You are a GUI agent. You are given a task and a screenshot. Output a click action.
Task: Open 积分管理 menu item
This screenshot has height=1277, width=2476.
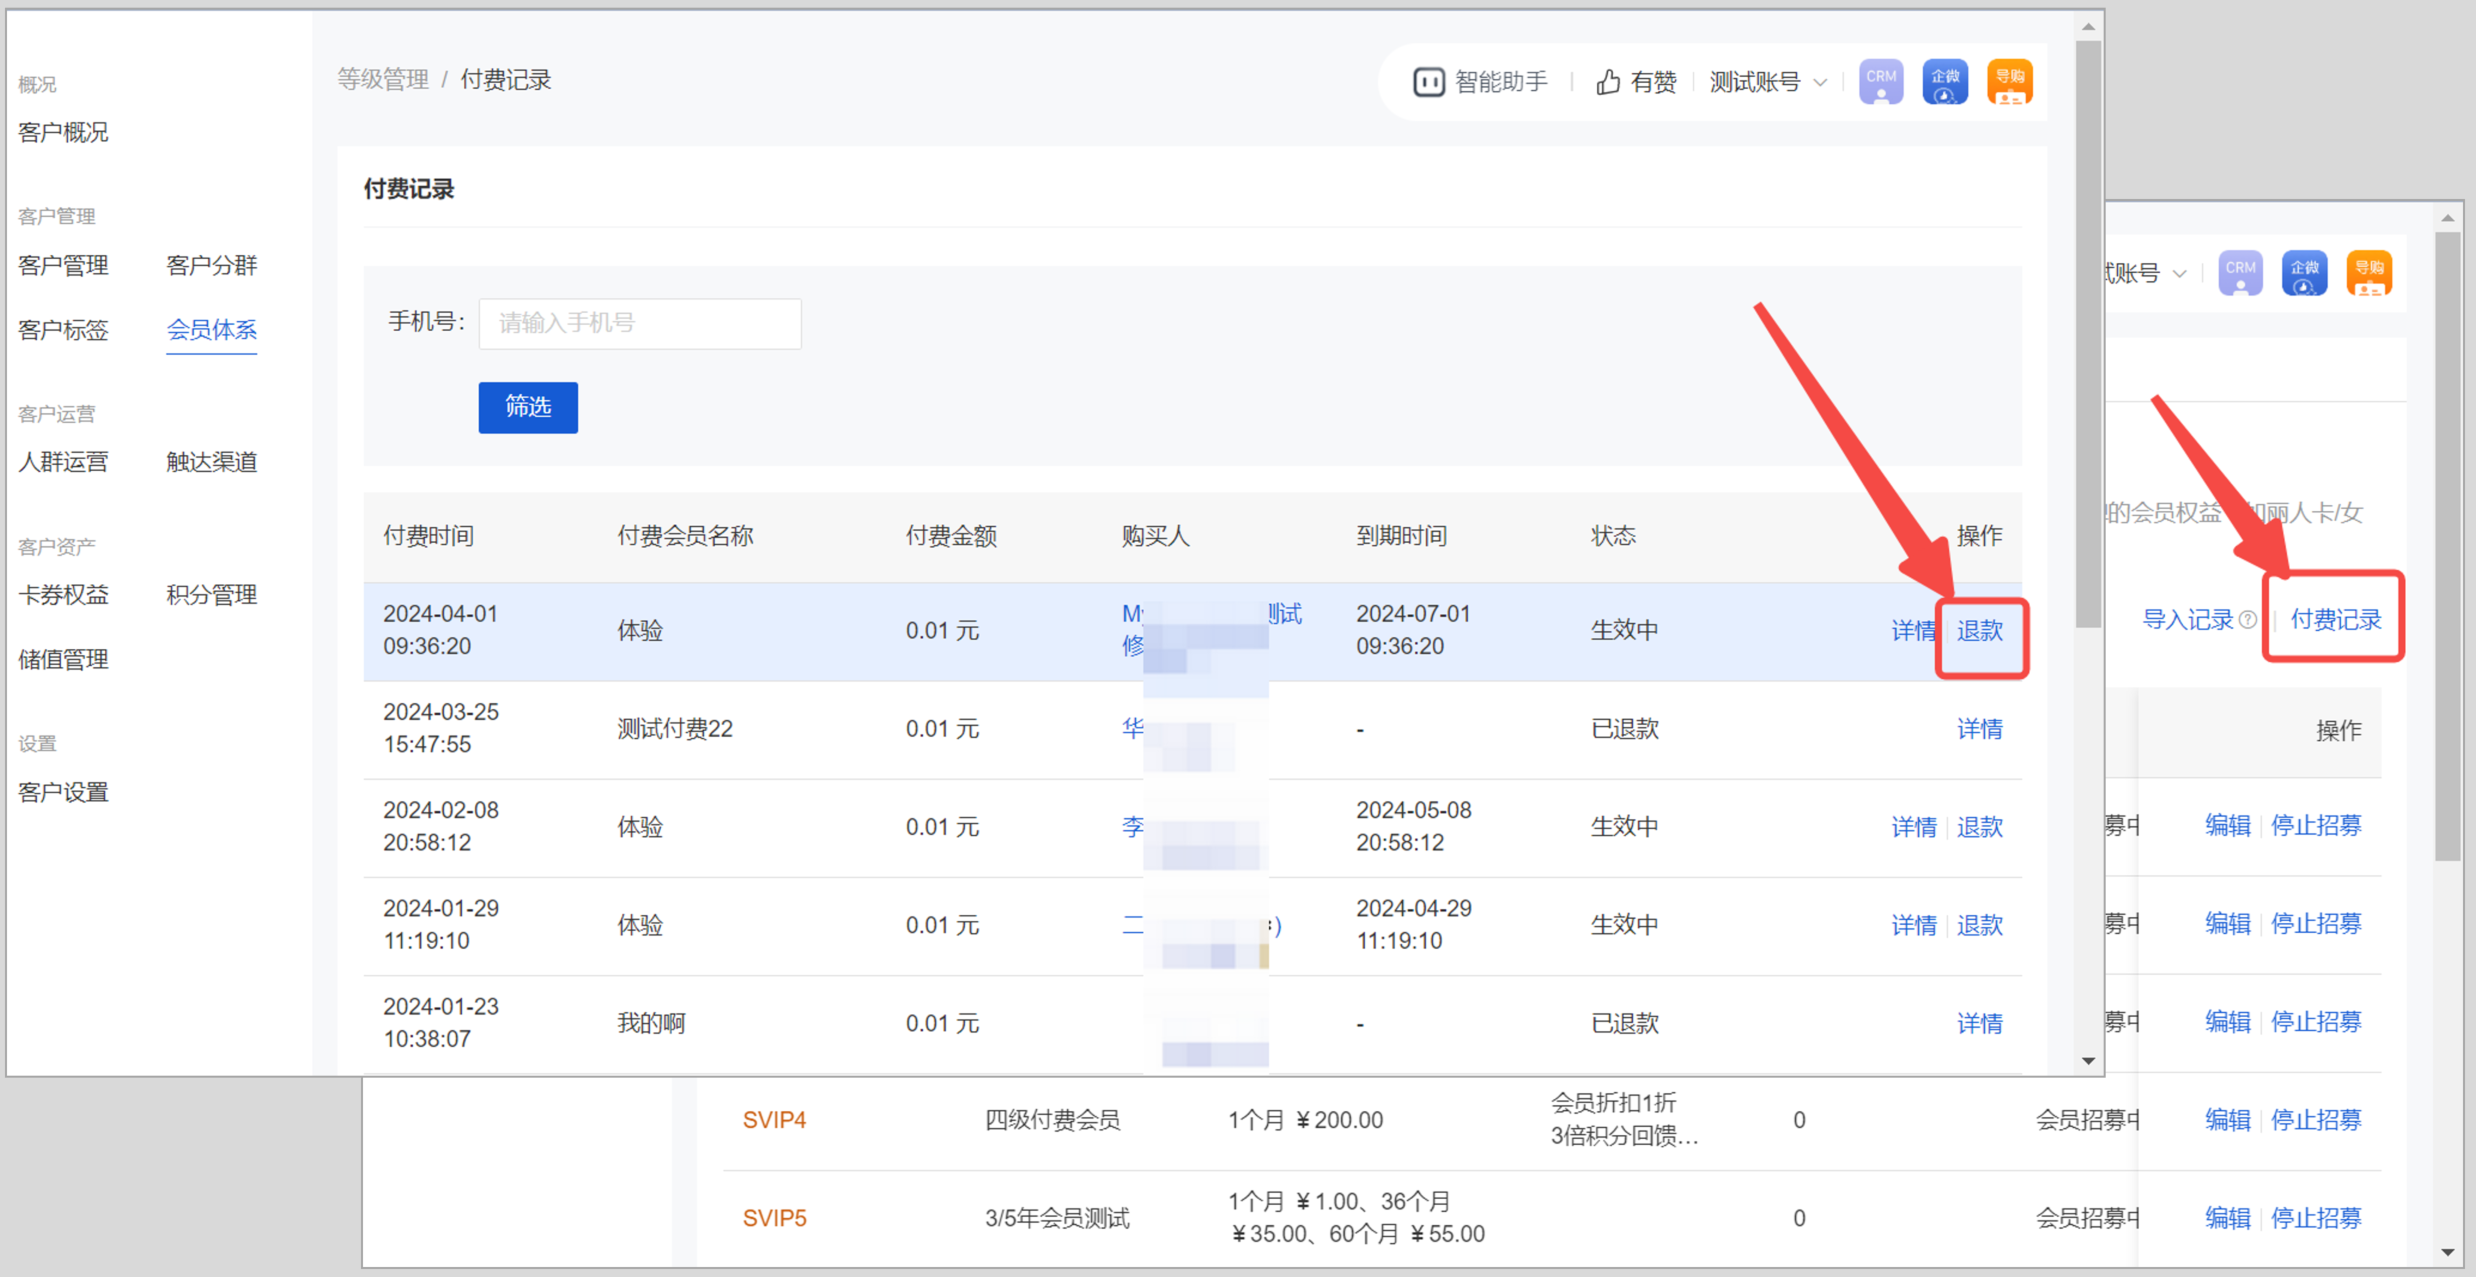[211, 595]
